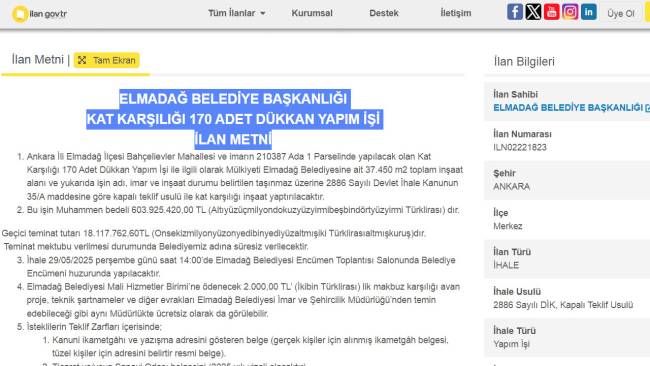Open the Destek menu item
The width and height of the screenshot is (650, 366).
[384, 13]
